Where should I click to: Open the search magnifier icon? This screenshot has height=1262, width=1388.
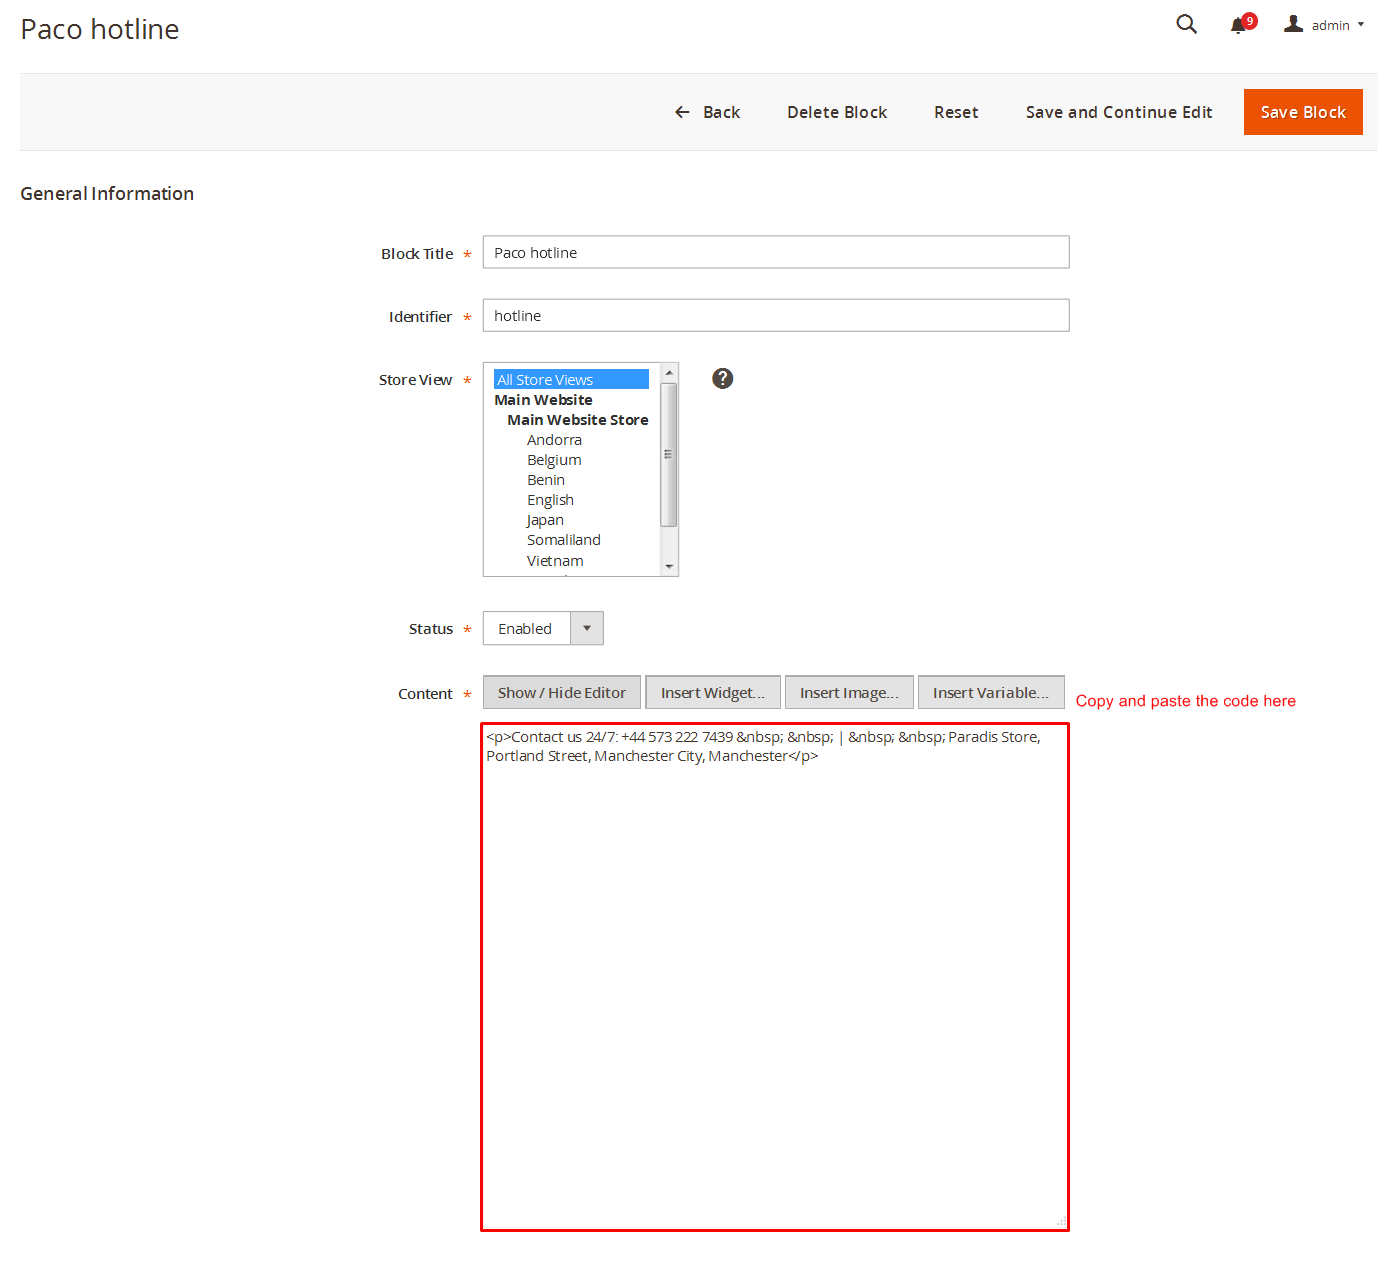coord(1186,24)
